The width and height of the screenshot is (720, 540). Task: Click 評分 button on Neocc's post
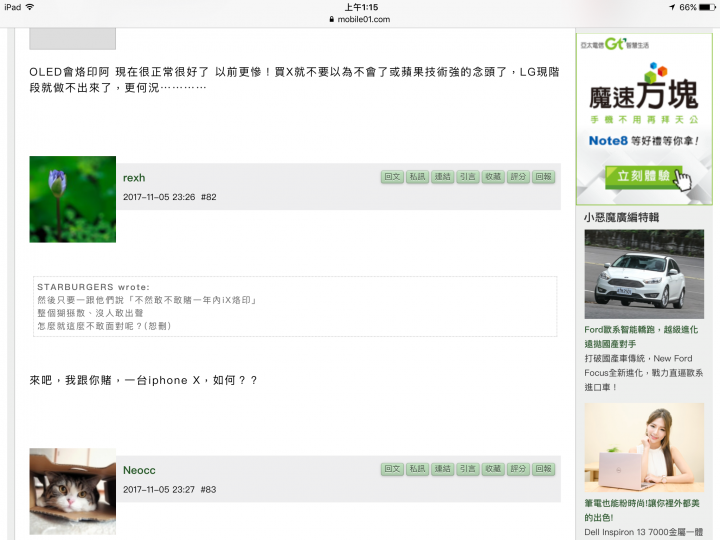tap(518, 469)
